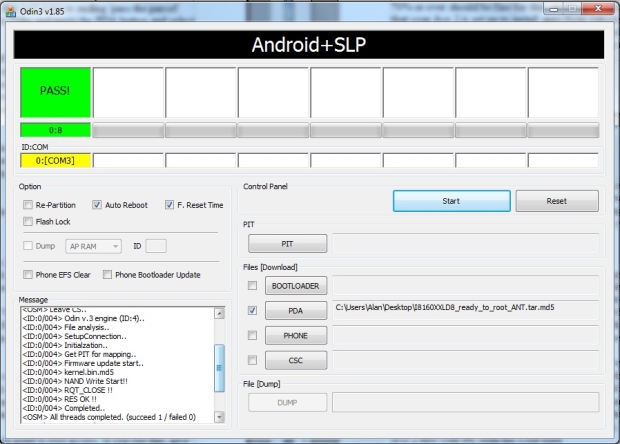Image resolution: width=620 pixels, height=444 pixels.
Task: Click the green 0:8 progress bar
Action: (55, 130)
